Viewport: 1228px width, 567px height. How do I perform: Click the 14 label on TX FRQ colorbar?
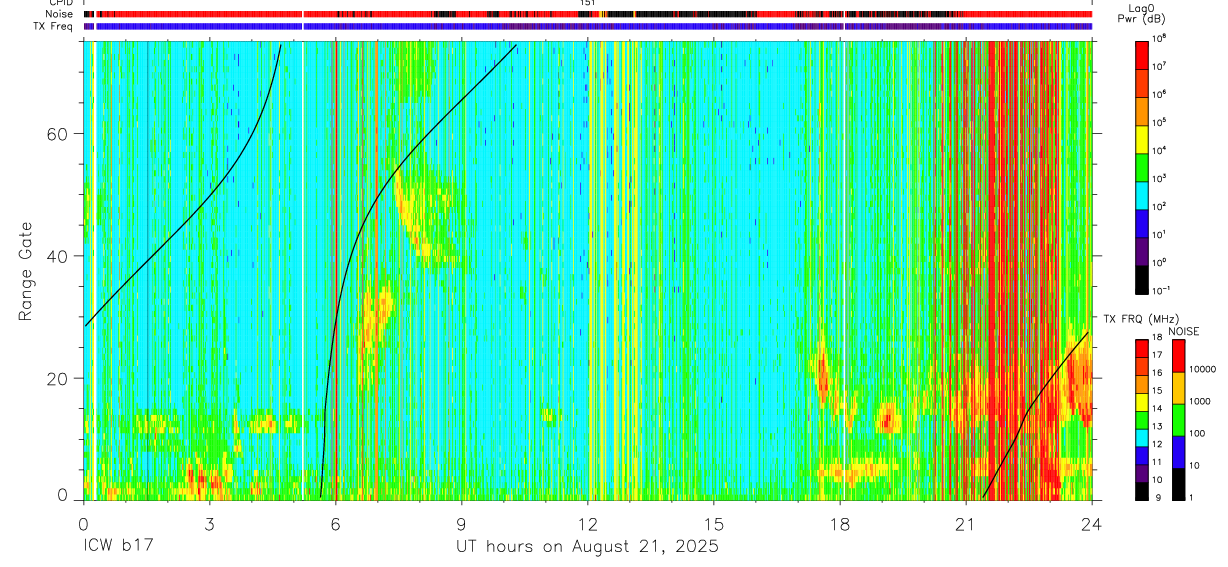[1156, 409]
